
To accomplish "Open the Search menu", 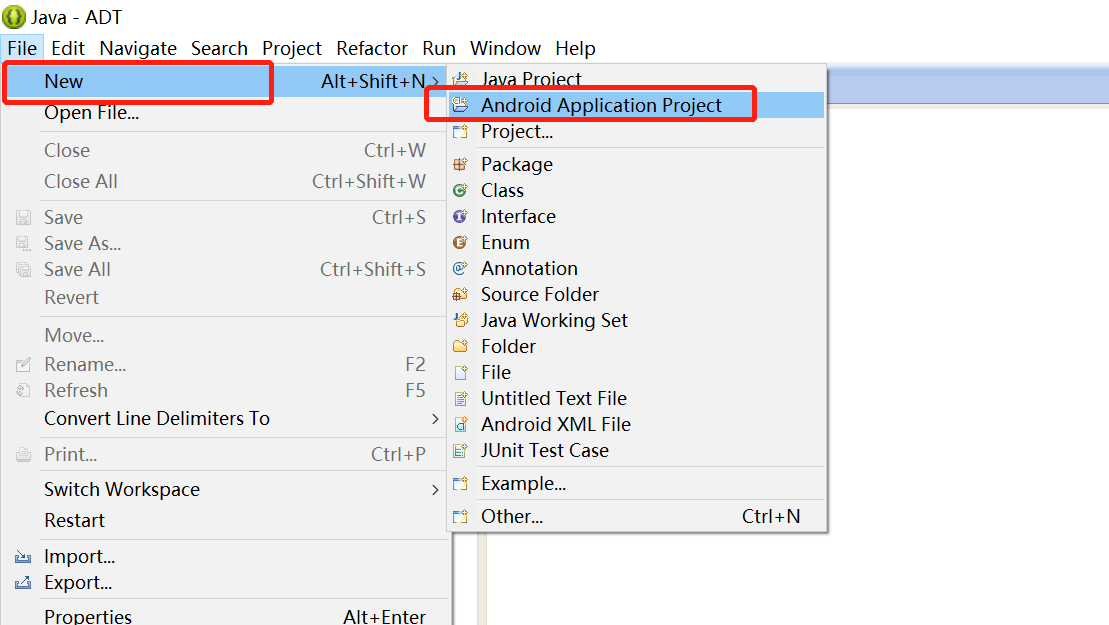I will pyautogui.click(x=219, y=48).
